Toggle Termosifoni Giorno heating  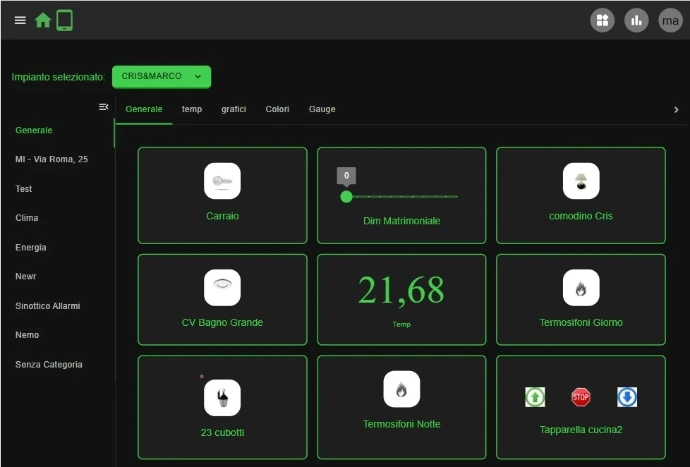point(581,288)
